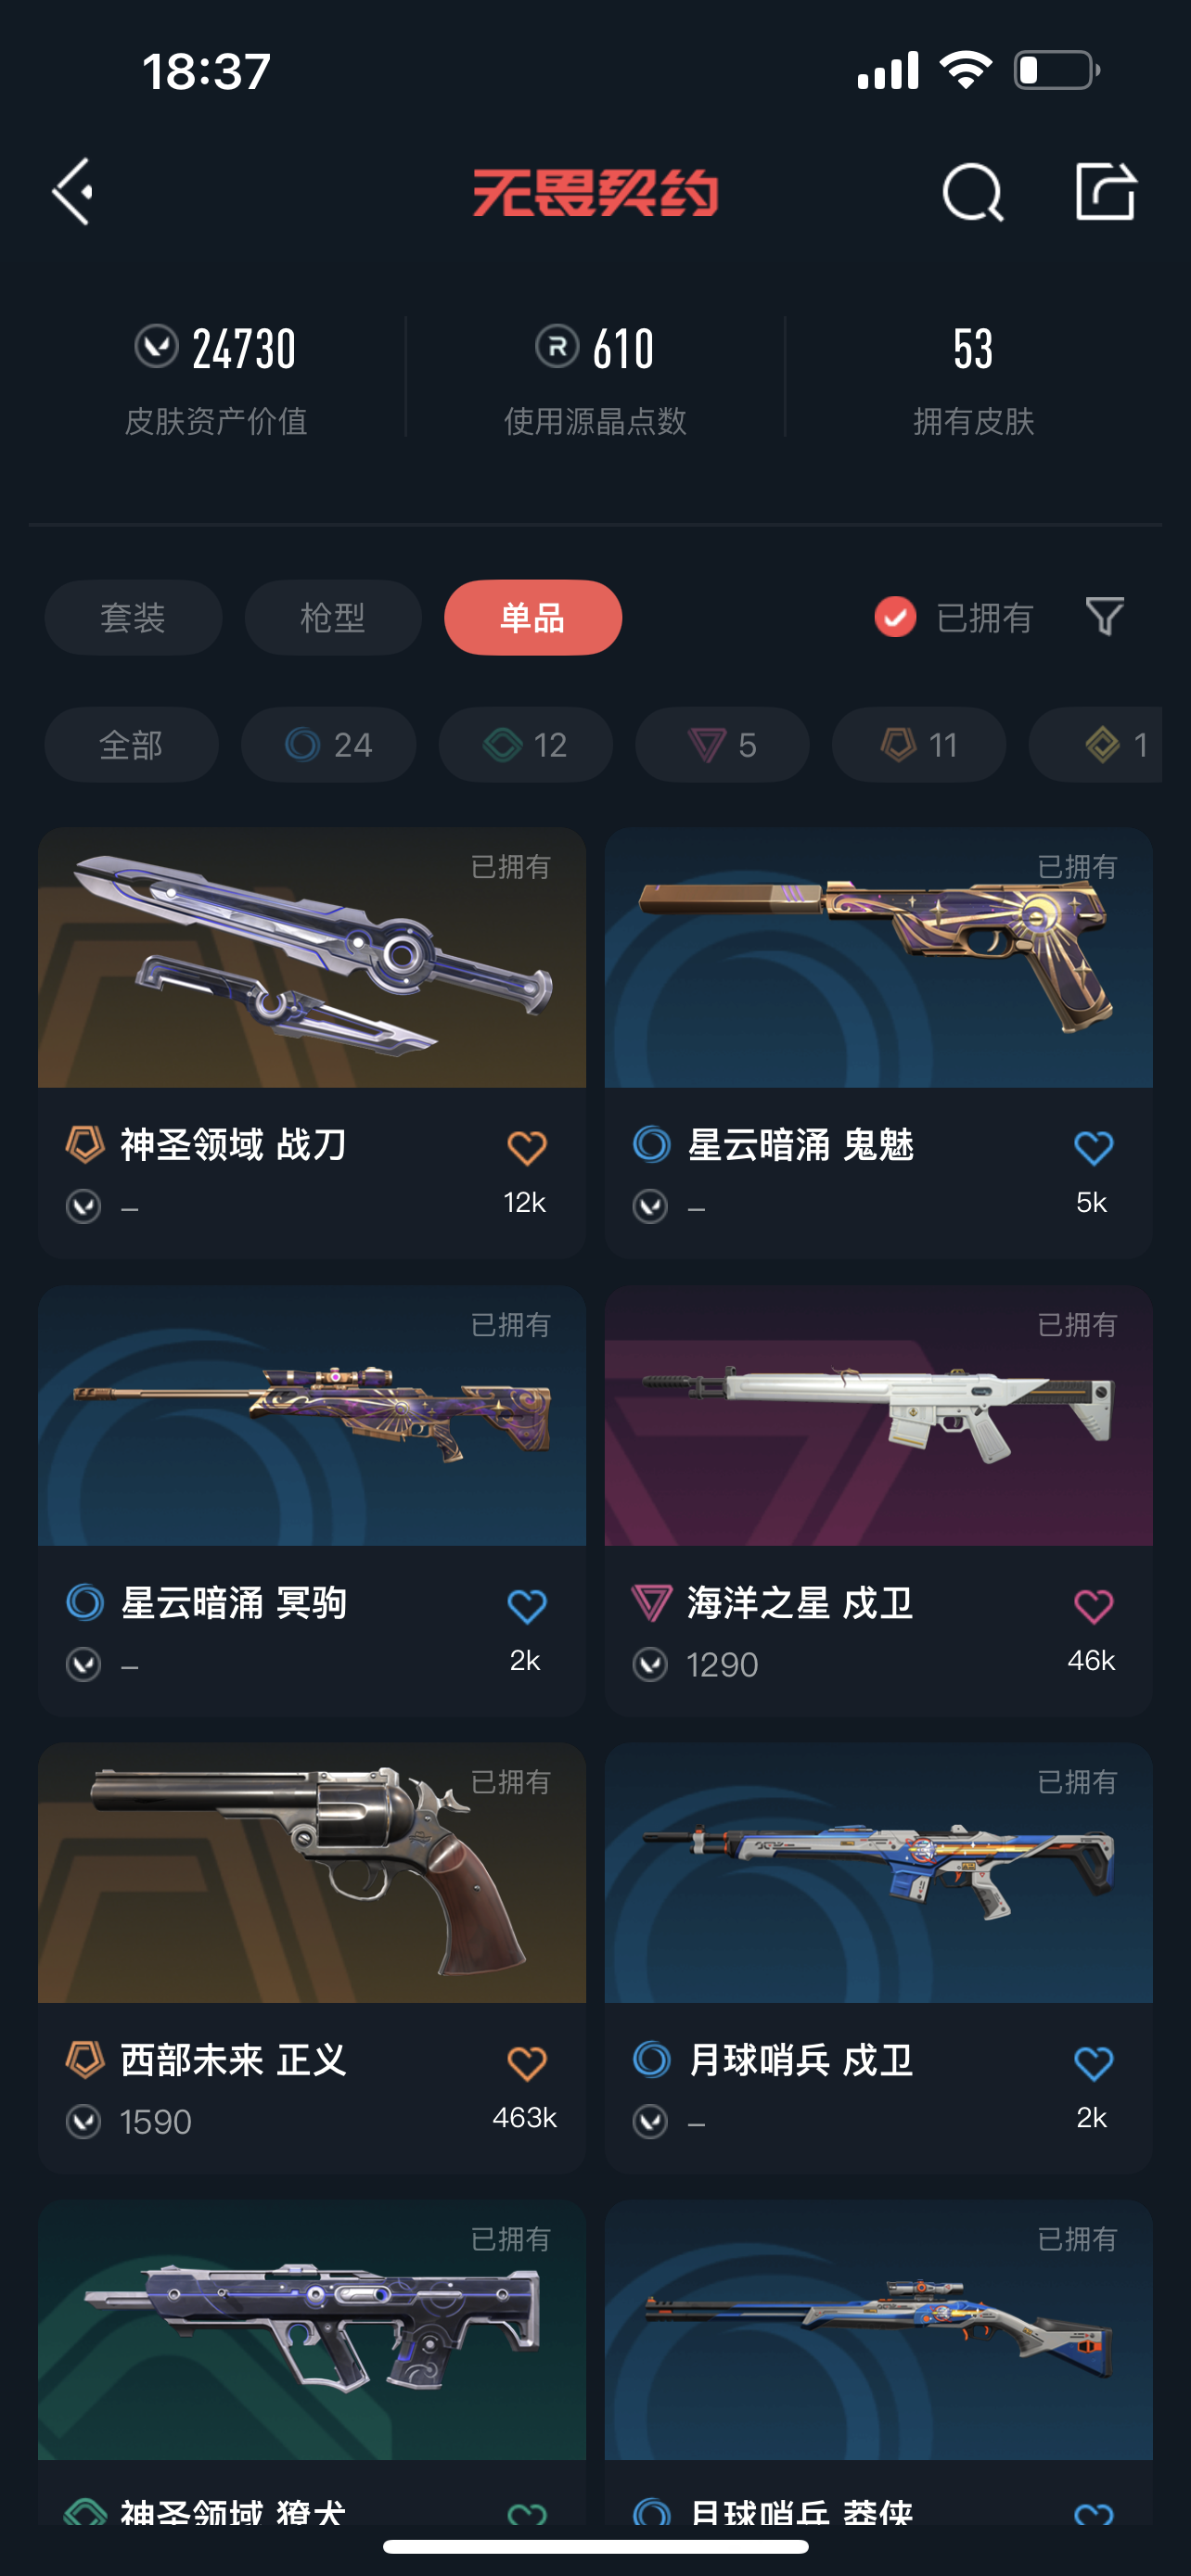
Task: Filter by blue tier with 24 skins
Action: 328,745
